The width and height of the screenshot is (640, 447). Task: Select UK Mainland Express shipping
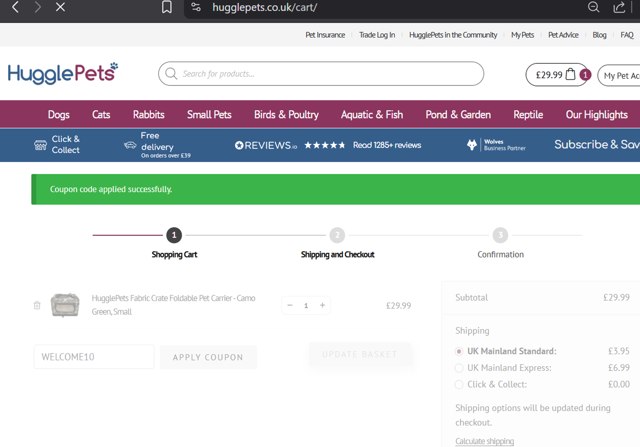click(x=459, y=368)
